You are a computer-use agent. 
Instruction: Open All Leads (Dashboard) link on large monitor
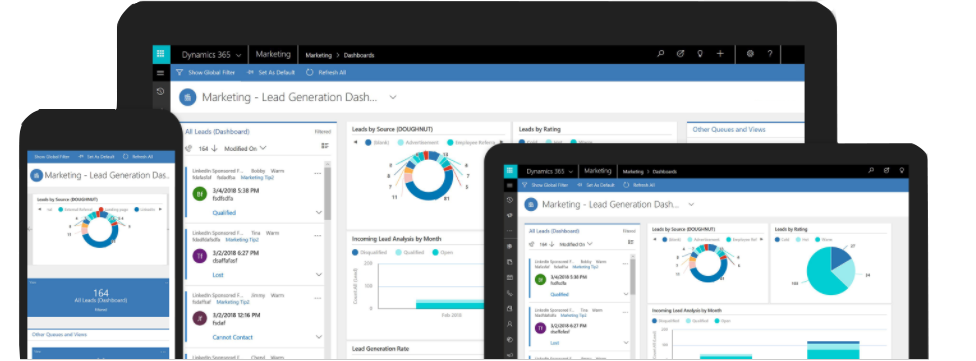point(217,132)
